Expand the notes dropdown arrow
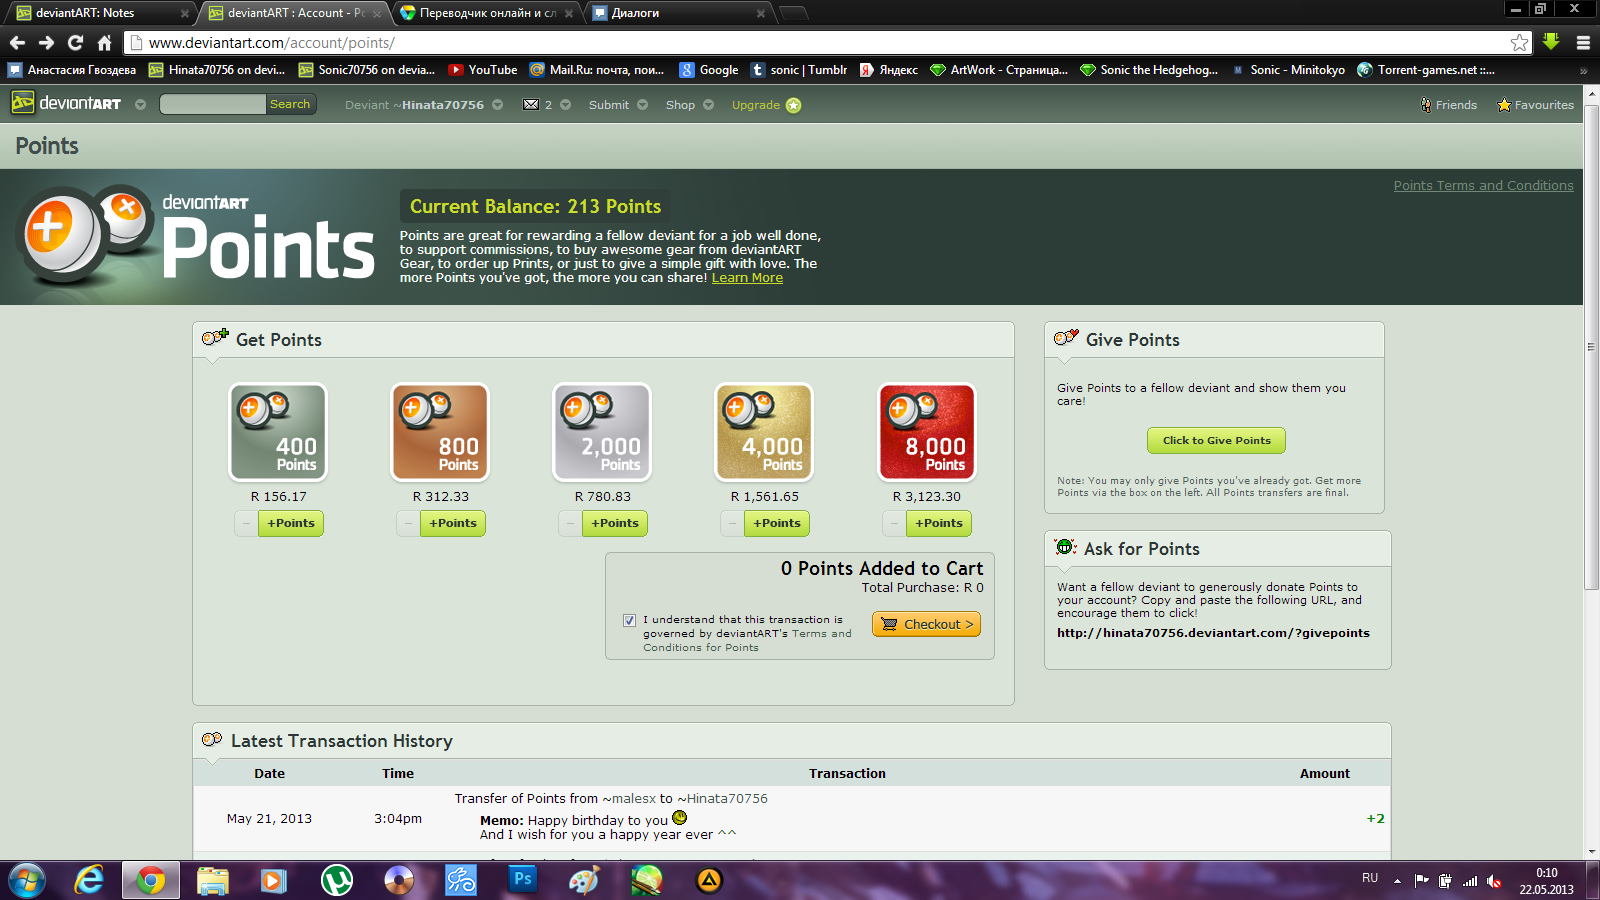 (x=565, y=105)
